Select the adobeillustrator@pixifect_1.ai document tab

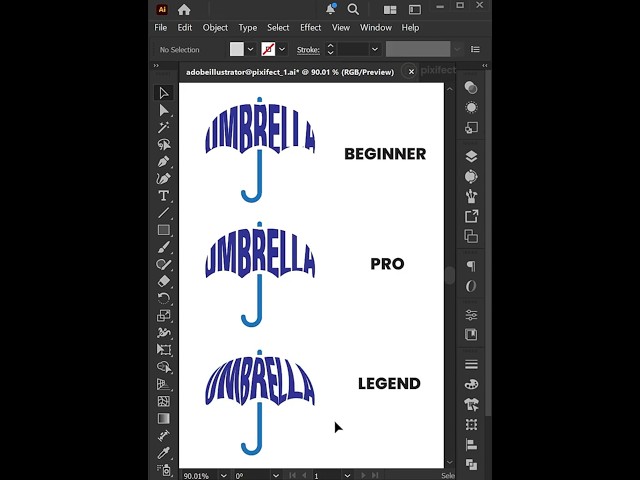pyautogui.click(x=290, y=72)
